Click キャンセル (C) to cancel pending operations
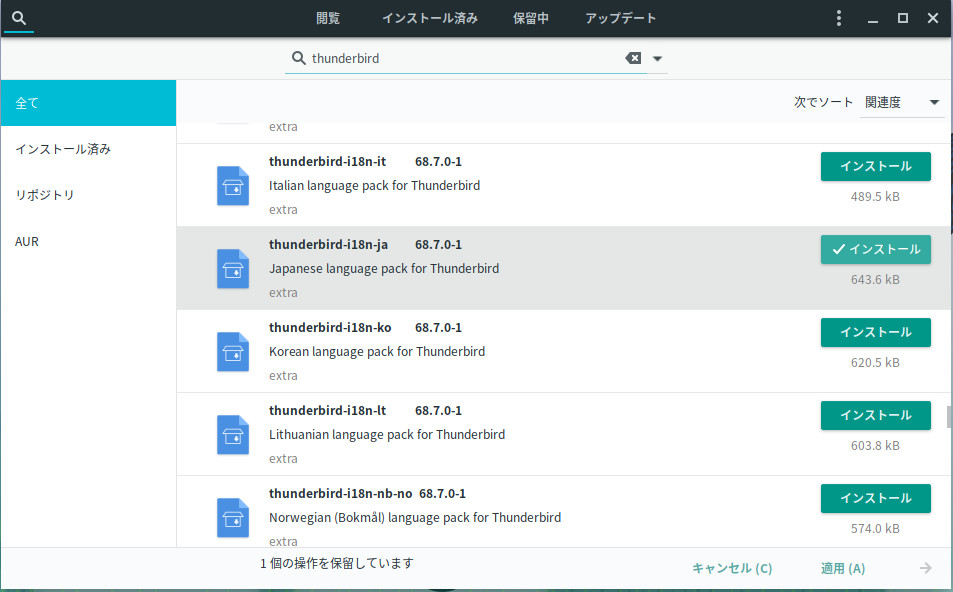Screen dimensions: 953x592 [x=732, y=568]
